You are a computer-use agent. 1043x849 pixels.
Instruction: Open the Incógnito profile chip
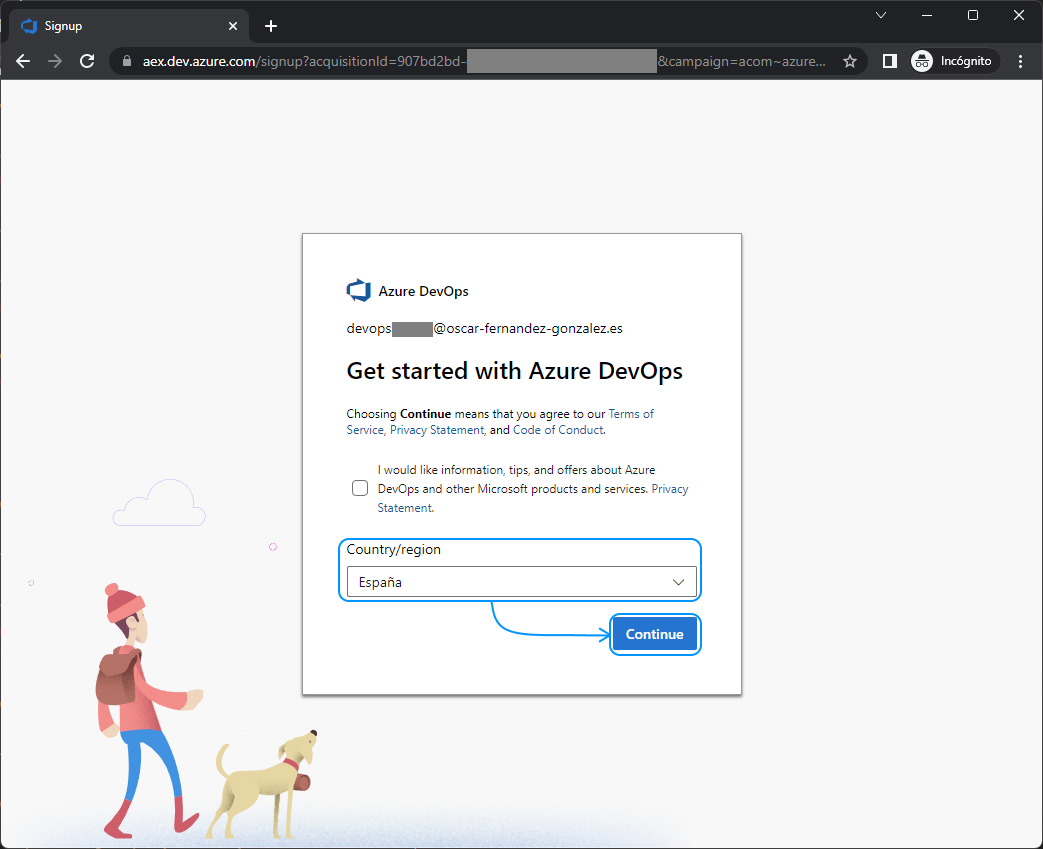(x=955, y=61)
